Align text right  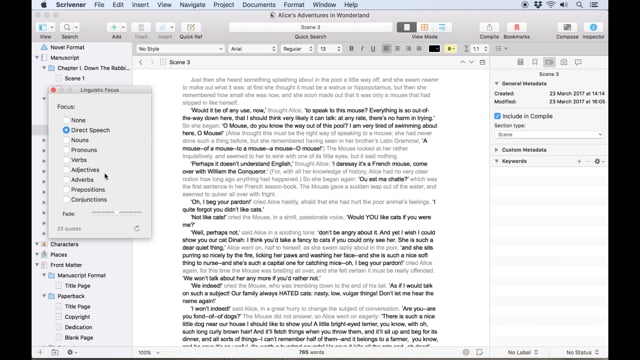click(408, 49)
